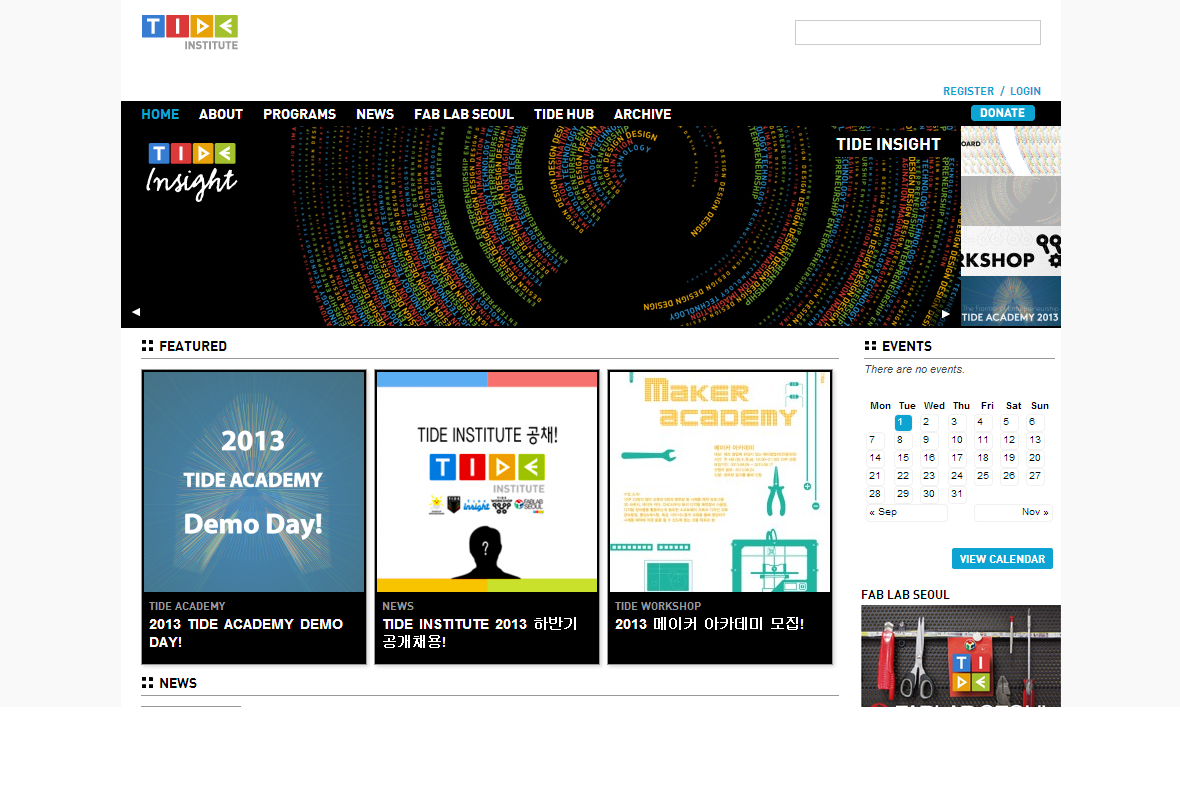Open the TIDE HUB menu item
Screen dimensions: 1180x787
point(564,114)
